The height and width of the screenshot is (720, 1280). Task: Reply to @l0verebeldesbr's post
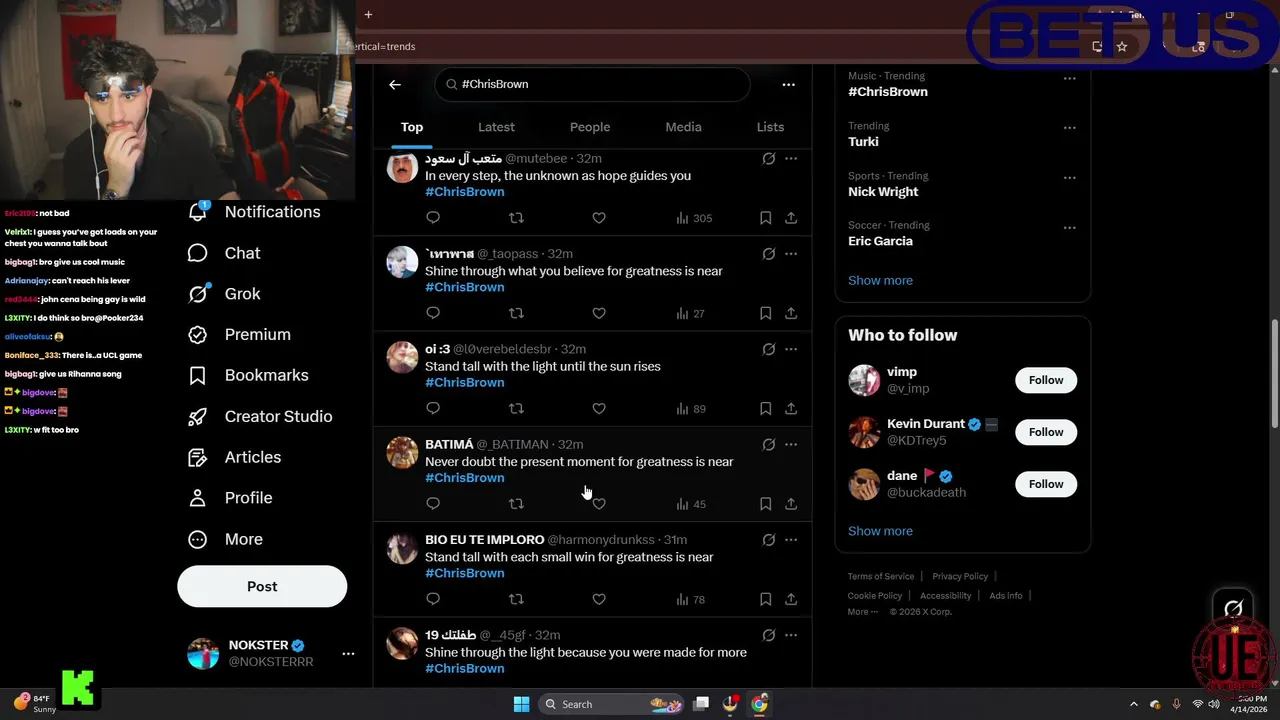click(433, 408)
